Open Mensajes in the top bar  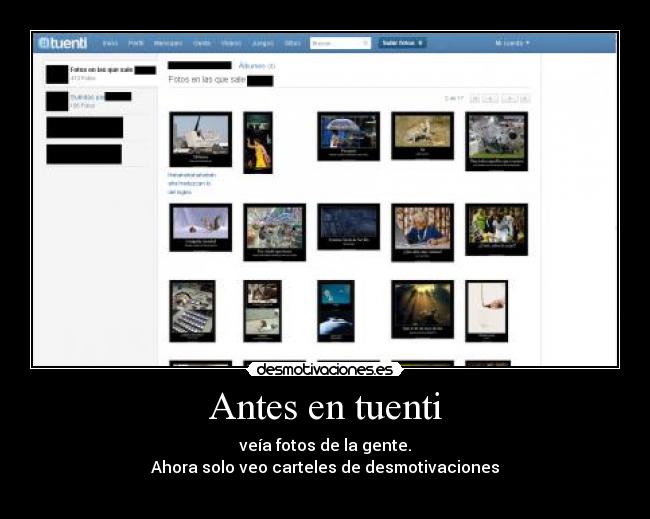[168, 43]
